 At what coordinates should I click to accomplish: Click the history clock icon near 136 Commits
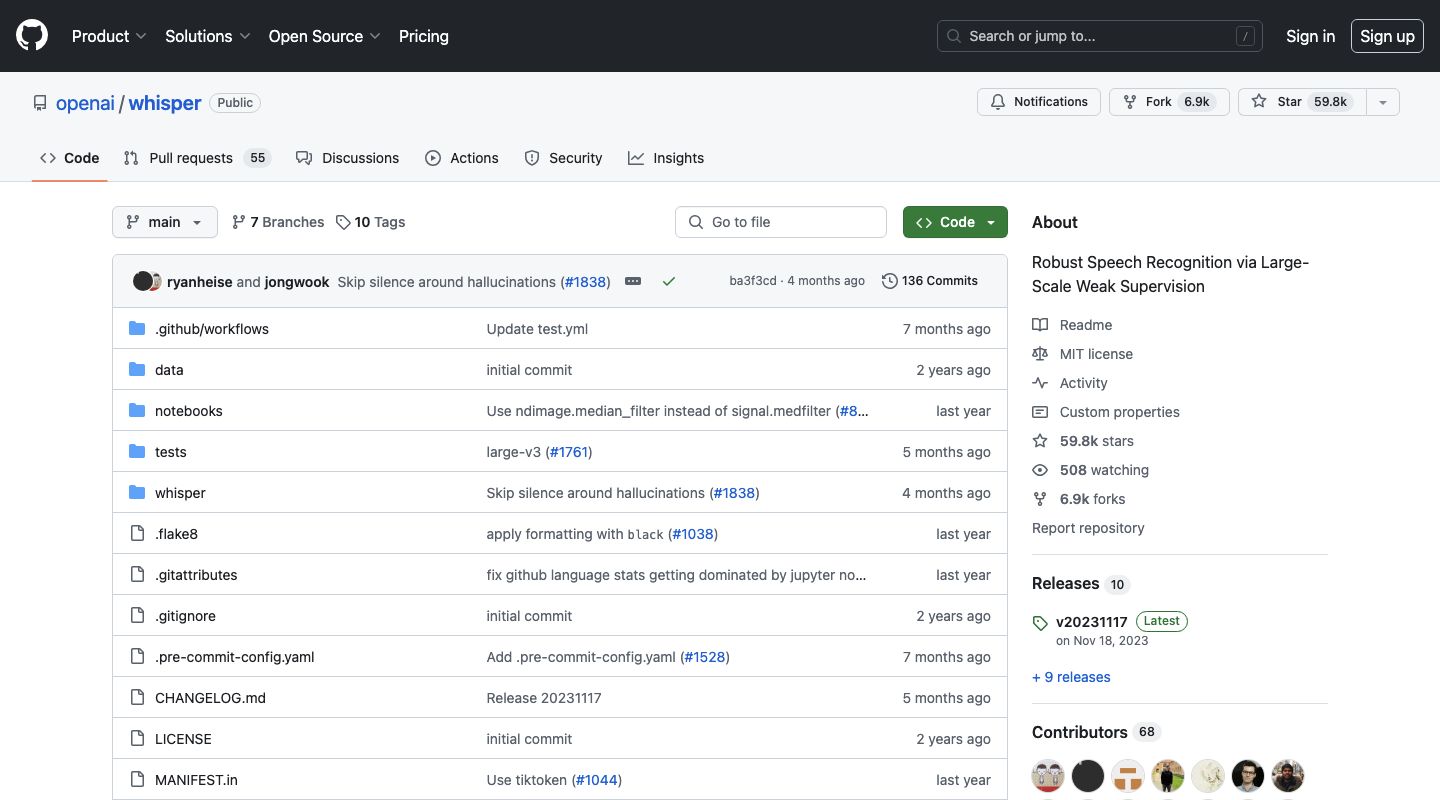coord(889,281)
